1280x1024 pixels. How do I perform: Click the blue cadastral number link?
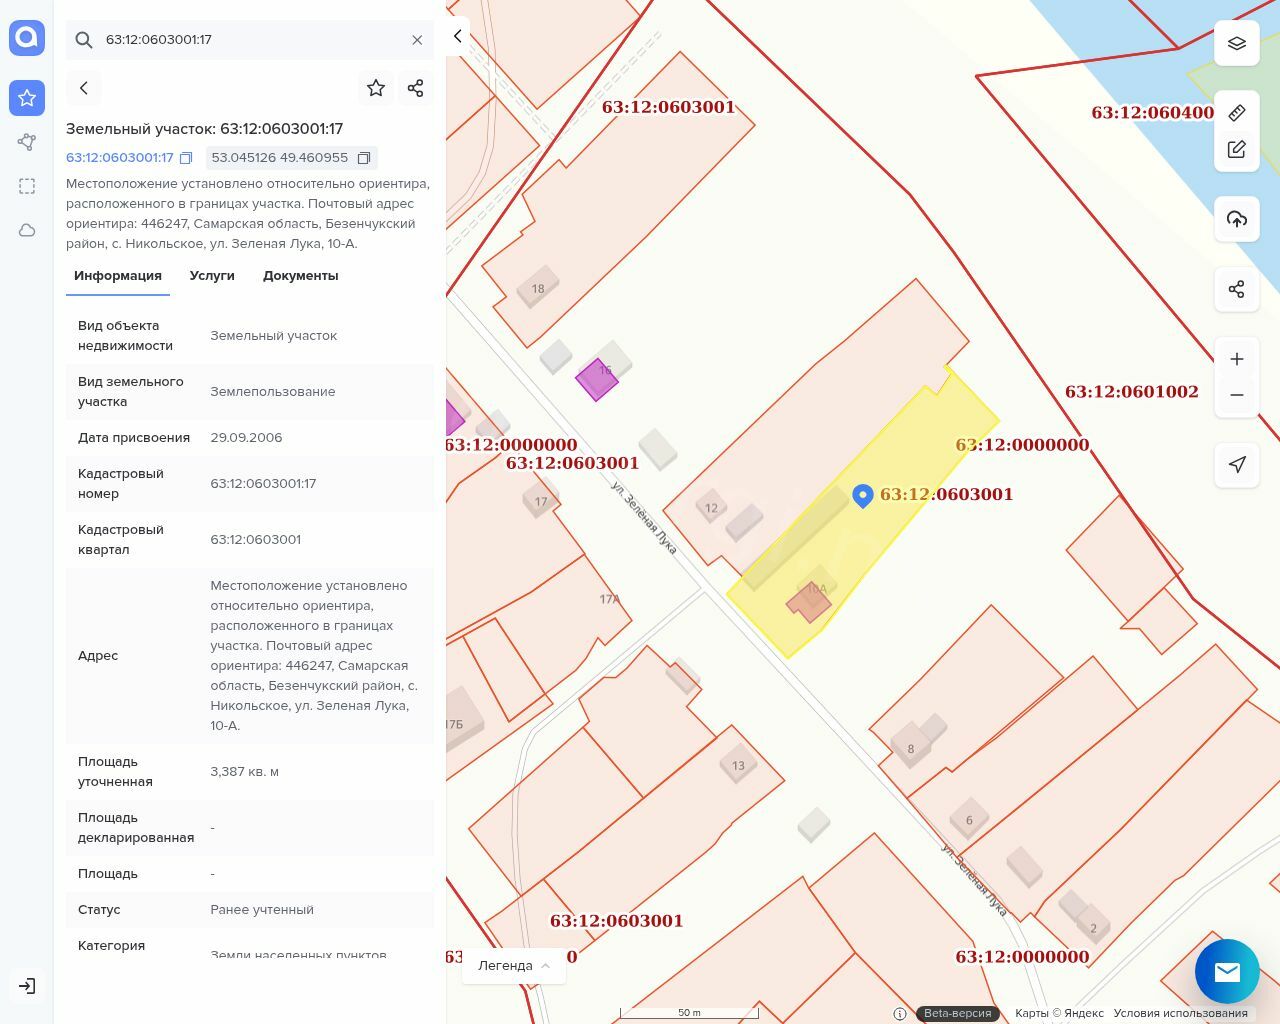(x=119, y=158)
